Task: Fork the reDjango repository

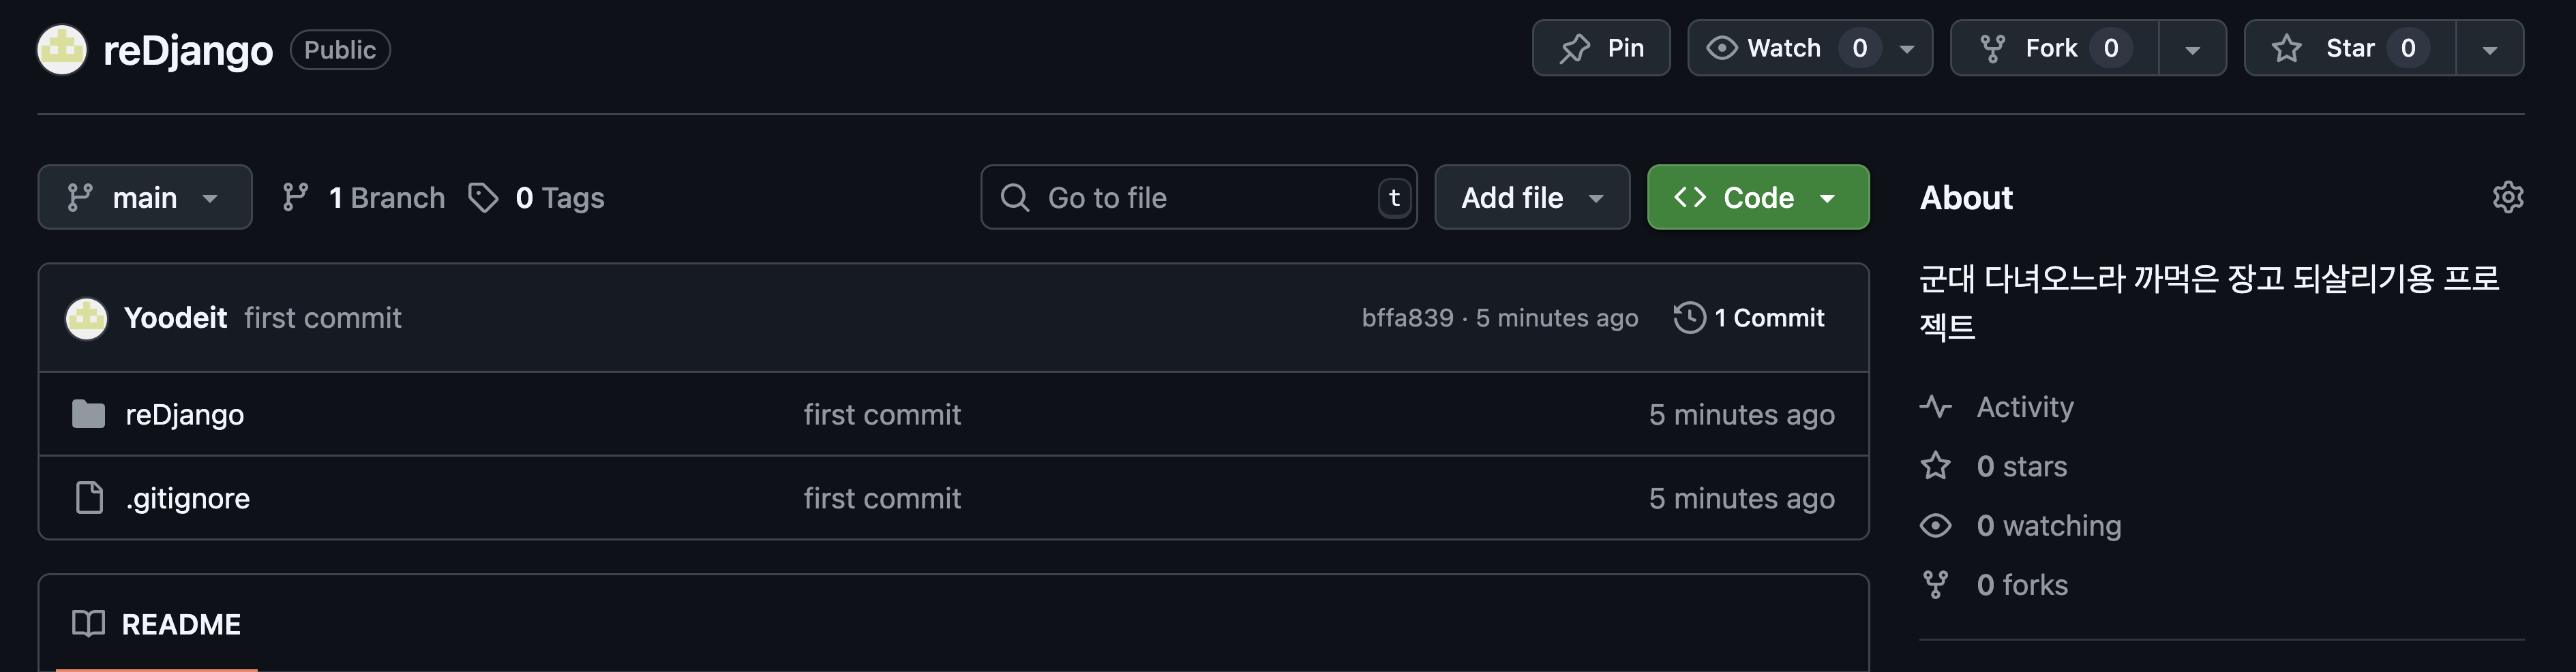Action: point(2052,48)
